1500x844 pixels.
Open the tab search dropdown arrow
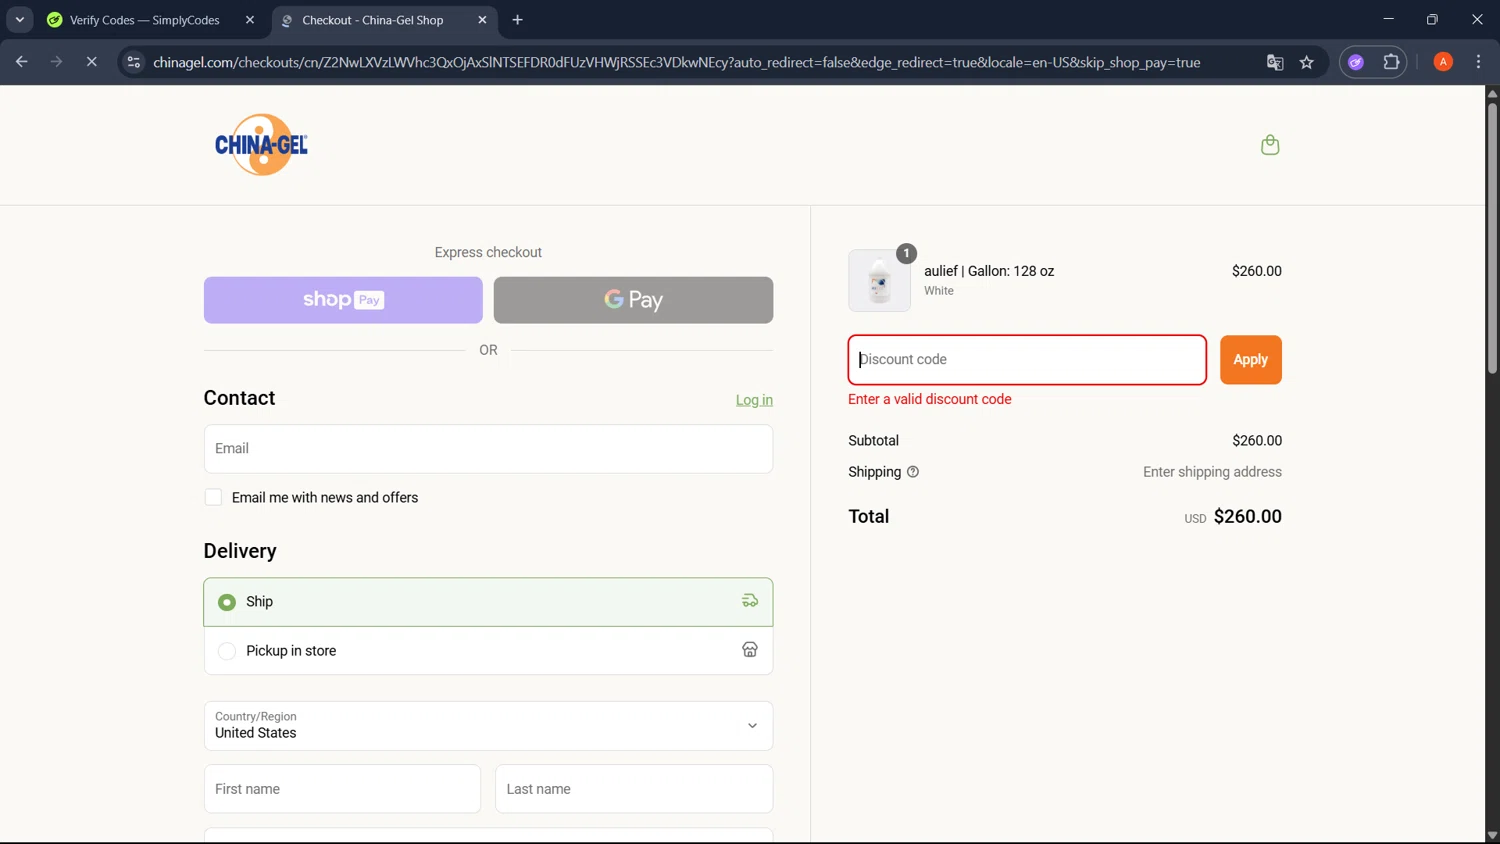19,20
